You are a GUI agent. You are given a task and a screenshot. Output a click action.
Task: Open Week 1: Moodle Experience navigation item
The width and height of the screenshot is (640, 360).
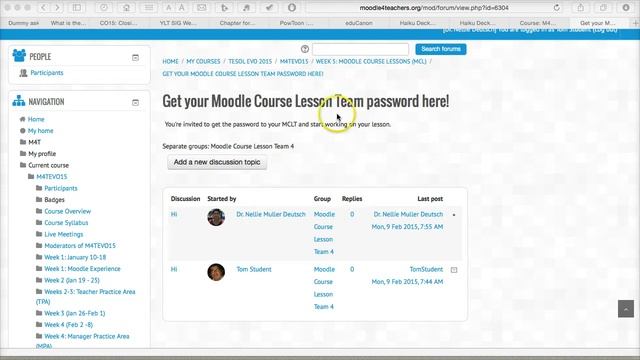tap(82, 269)
